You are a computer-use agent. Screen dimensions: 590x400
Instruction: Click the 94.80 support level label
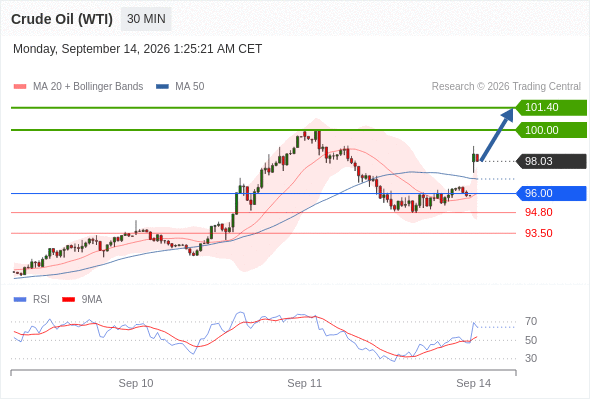point(539,212)
